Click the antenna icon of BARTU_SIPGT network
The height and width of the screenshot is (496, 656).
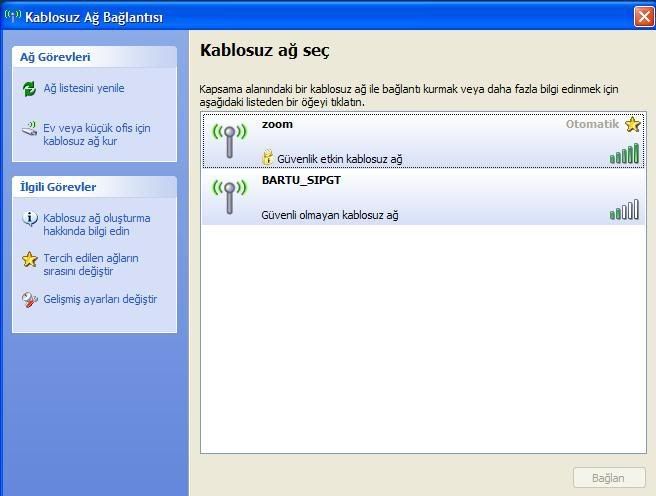(230, 197)
